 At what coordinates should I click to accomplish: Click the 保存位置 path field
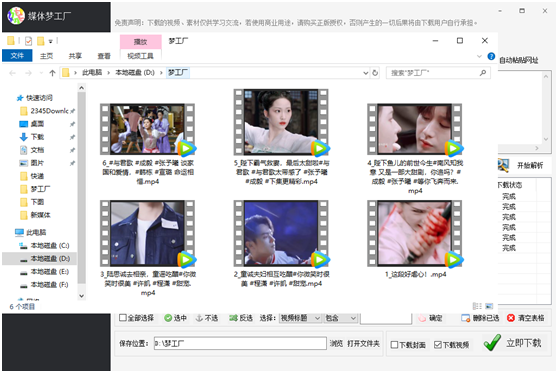pyautogui.click(x=240, y=343)
